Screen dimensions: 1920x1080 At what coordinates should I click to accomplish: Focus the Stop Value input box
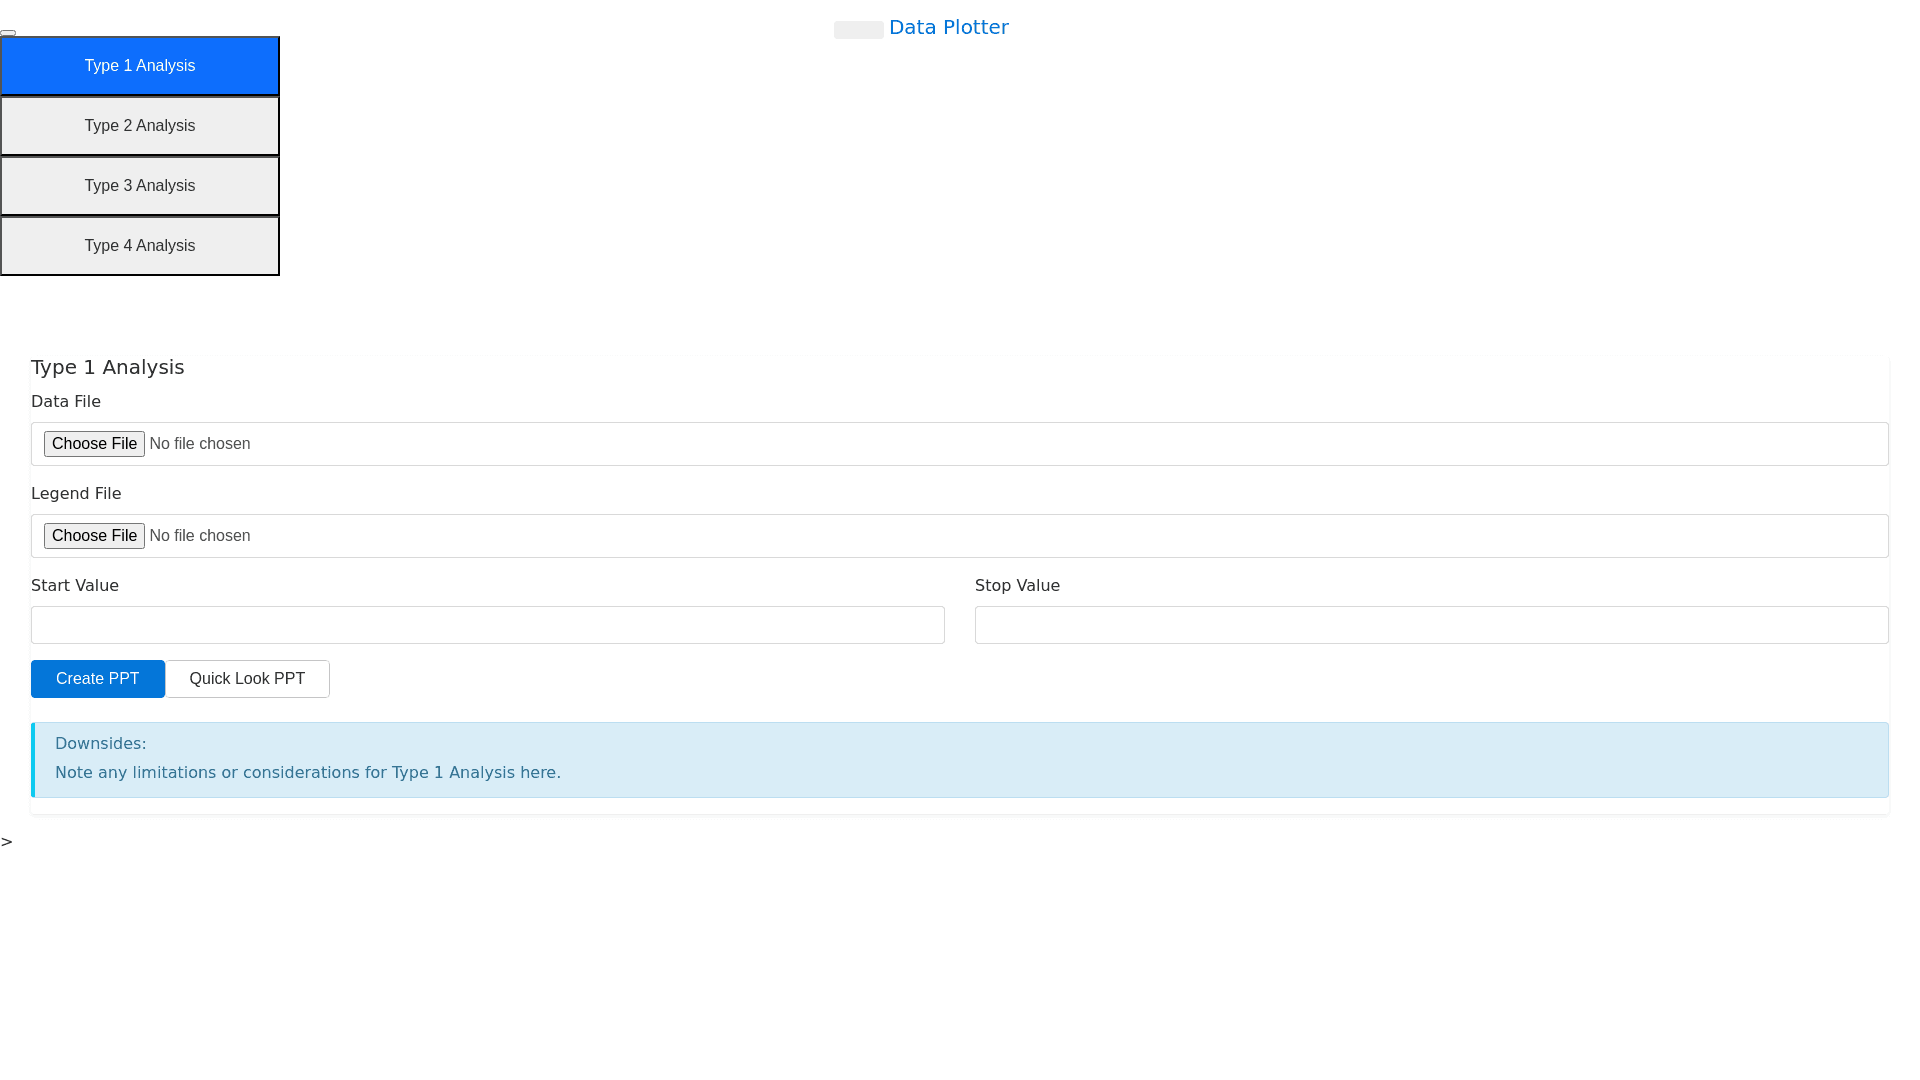[1431, 625]
